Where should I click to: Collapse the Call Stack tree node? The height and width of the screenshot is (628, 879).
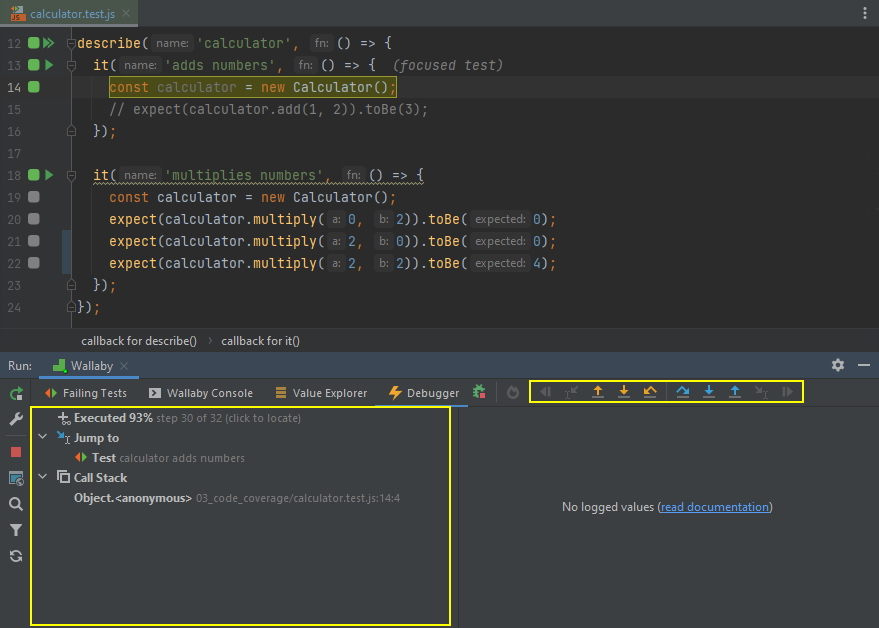pyautogui.click(x=43, y=477)
